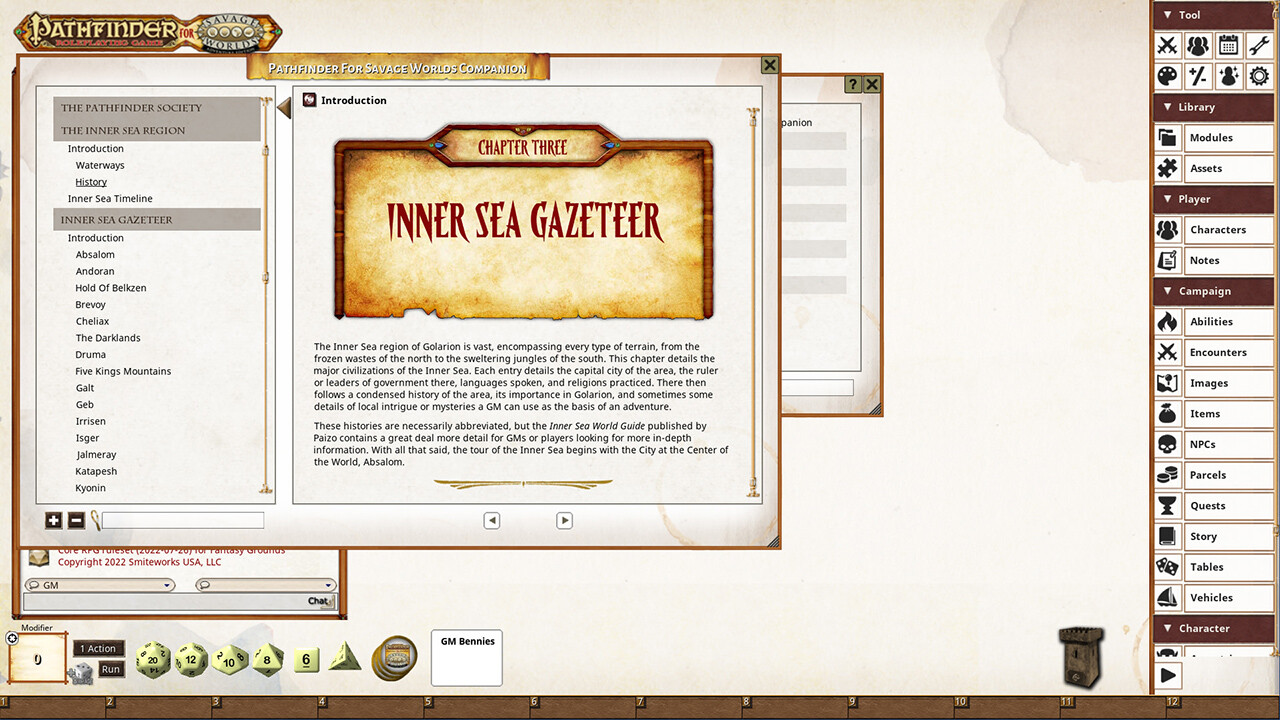This screenshot has width=1280, height=720.
Task: Toggle the Run modifier button
Action: coord(111,669)
